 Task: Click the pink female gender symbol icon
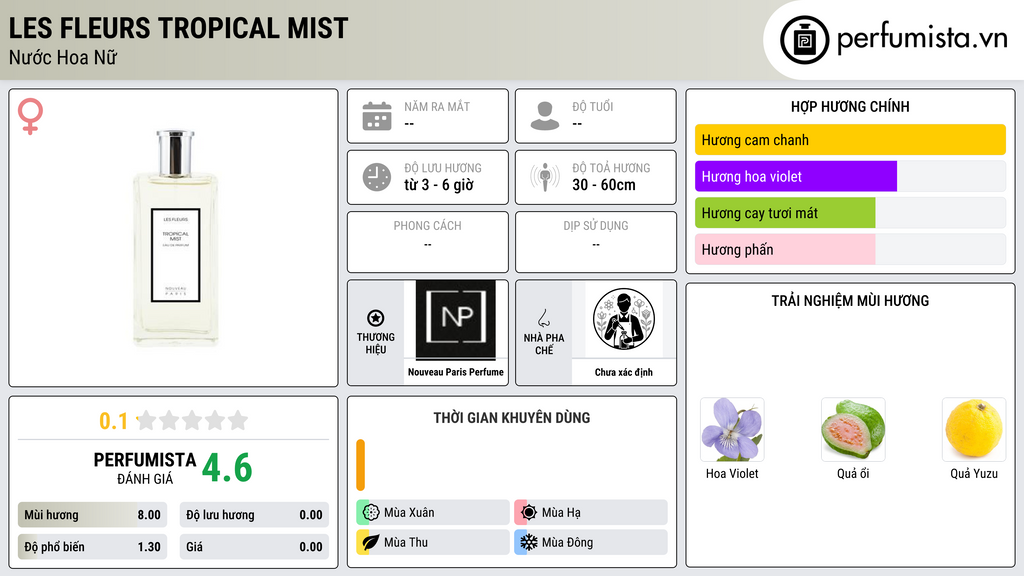click(x=30, y=116)
